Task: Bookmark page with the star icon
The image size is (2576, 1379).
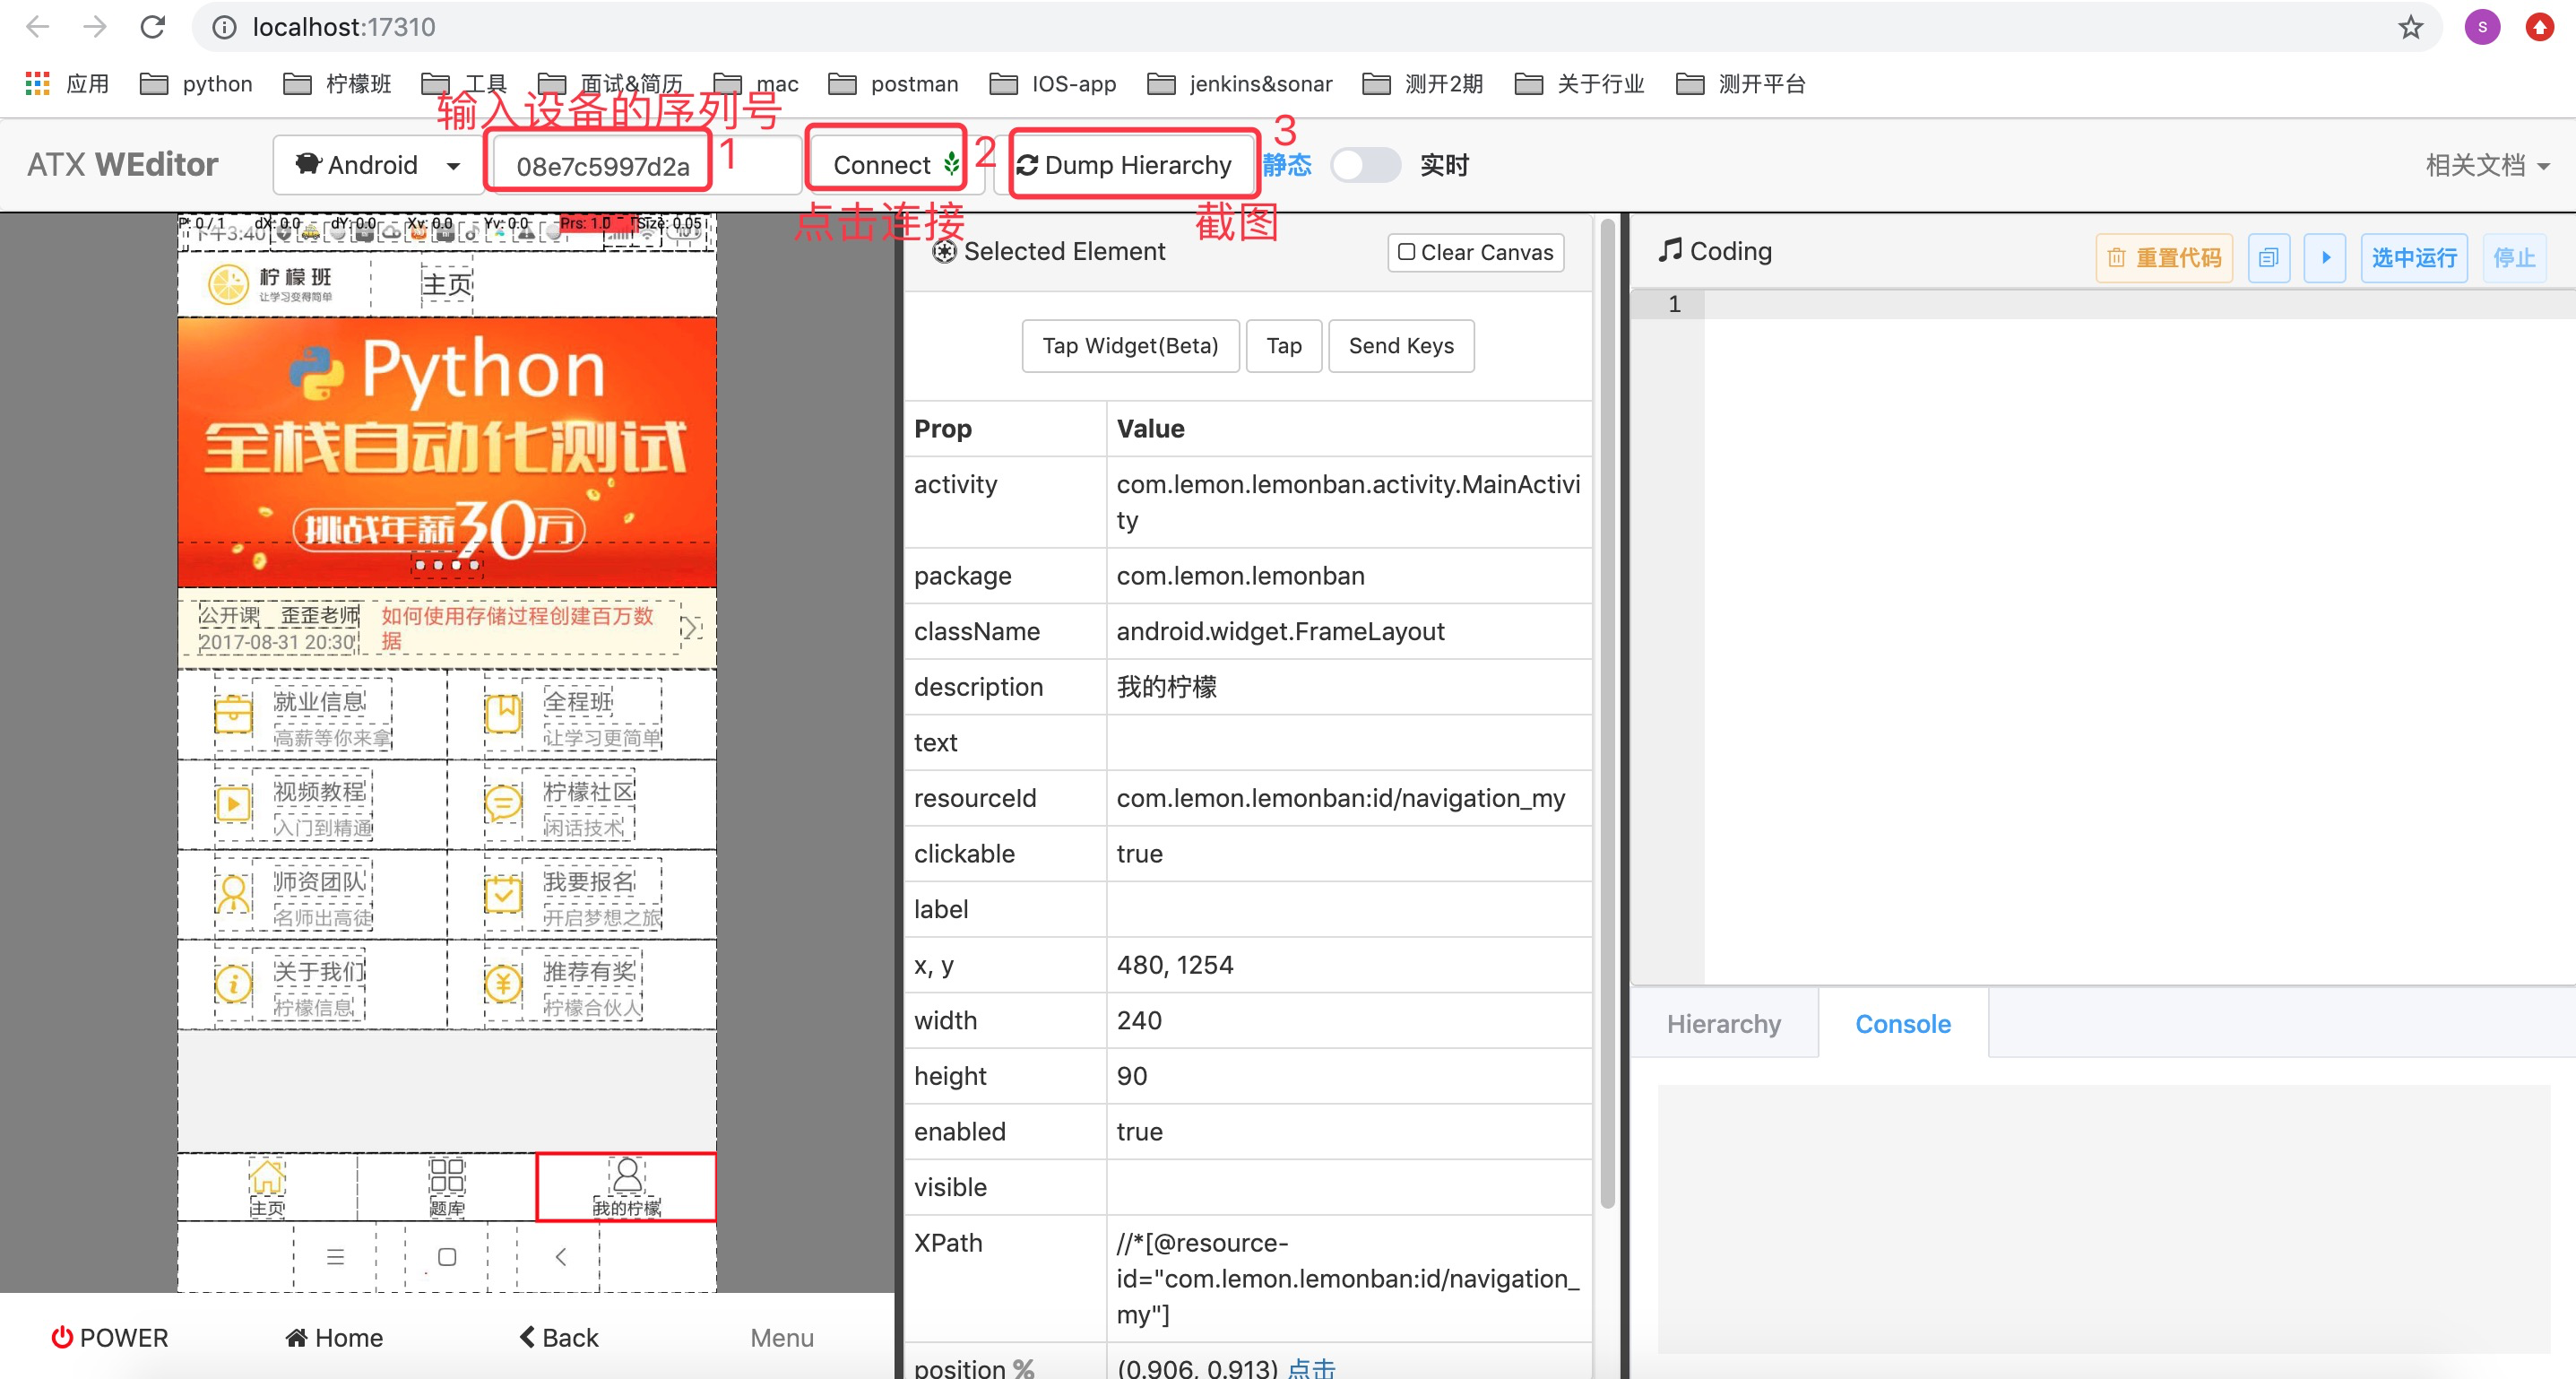Action: [x=2410, y=27]
